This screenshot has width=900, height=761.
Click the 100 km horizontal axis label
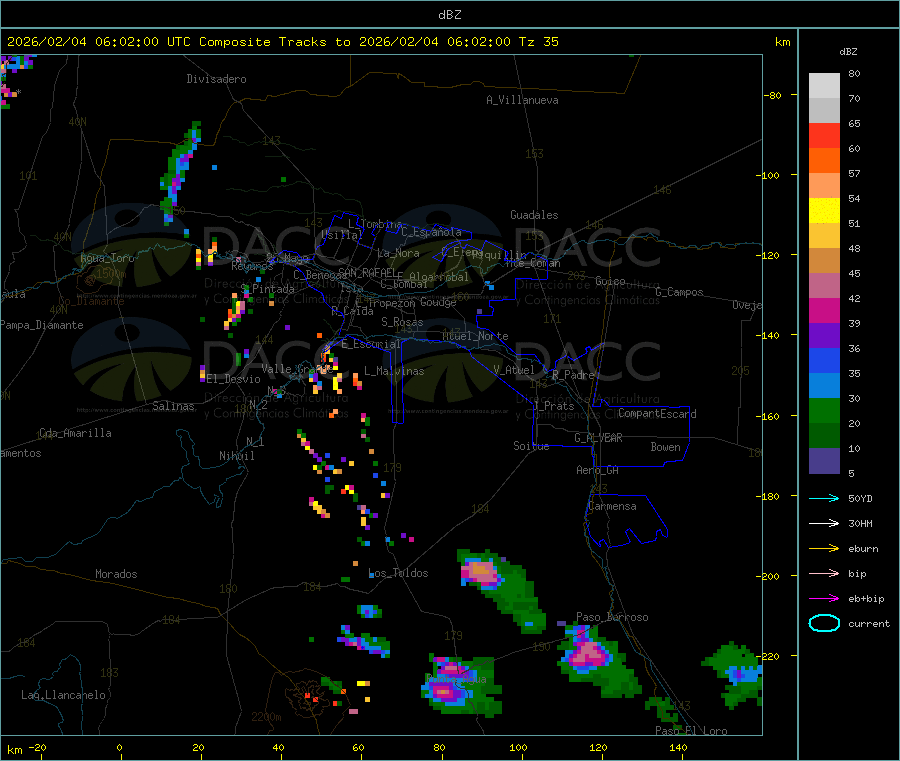[x=518, y=747]
